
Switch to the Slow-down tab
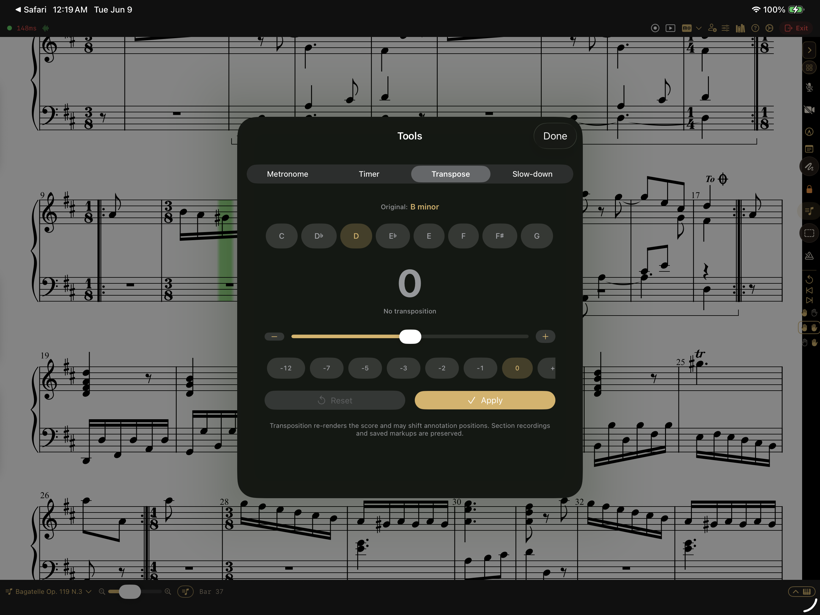[x=532, y=174]
